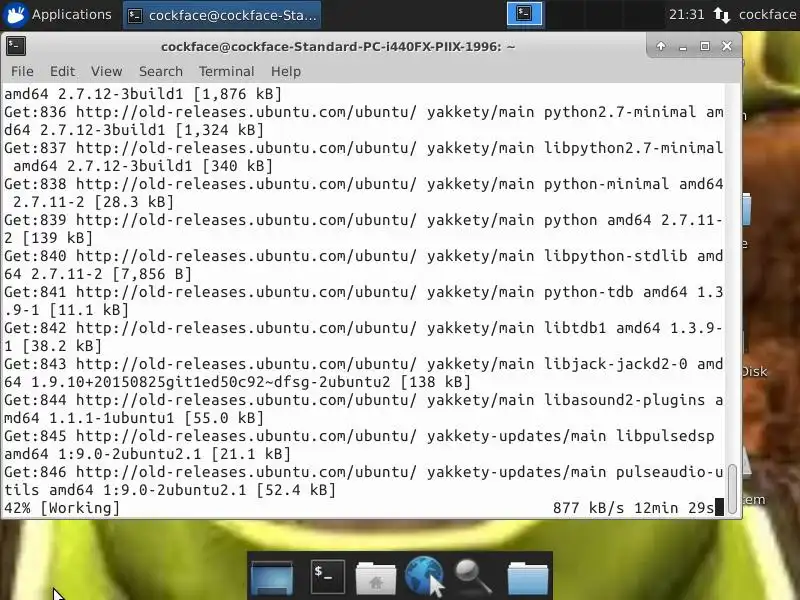The image size is (800, 600).
Task: Open the home file manager dock icon
Action: coord(376,578)
